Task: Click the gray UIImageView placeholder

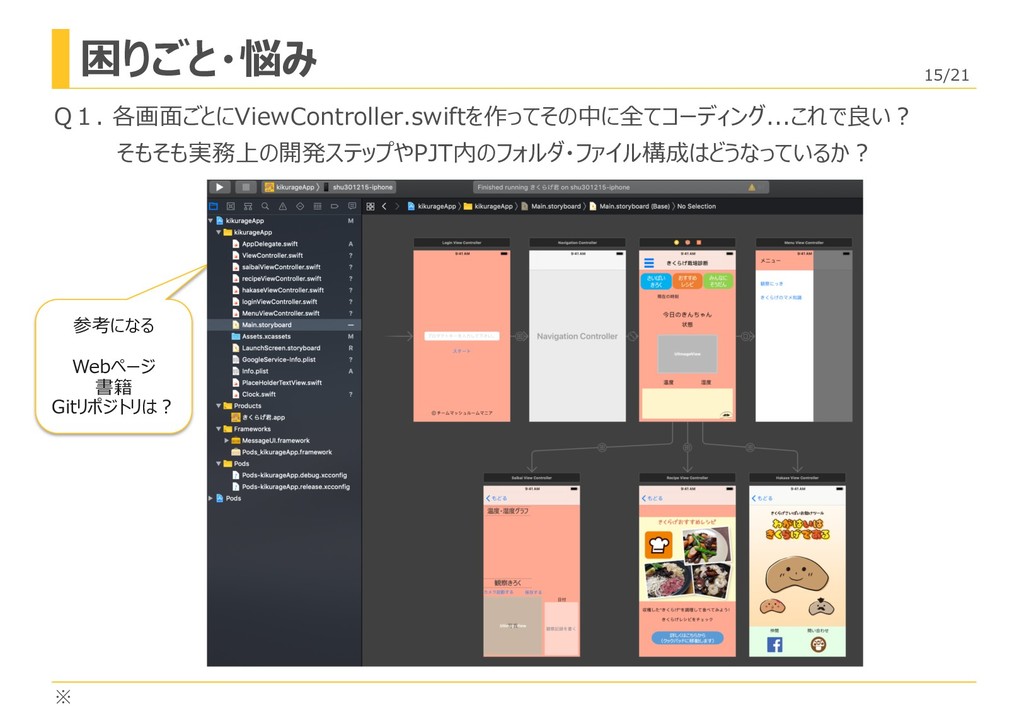Action: click(x=687, y=354)
